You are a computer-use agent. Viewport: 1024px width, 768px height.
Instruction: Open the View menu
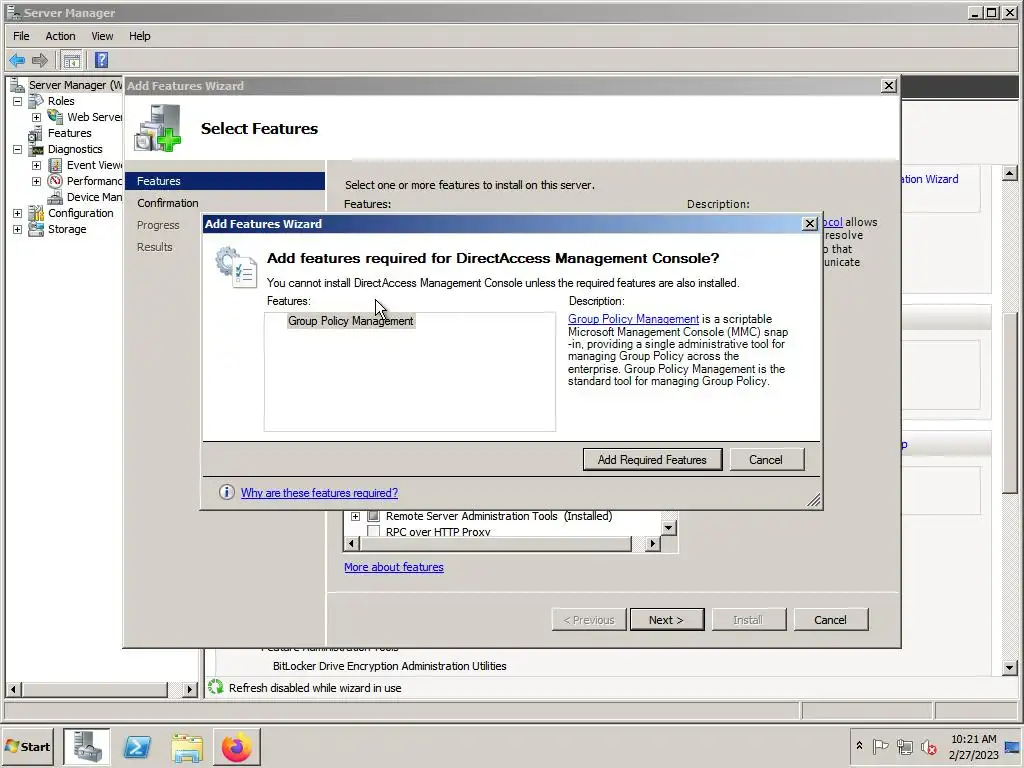(102, 36)
